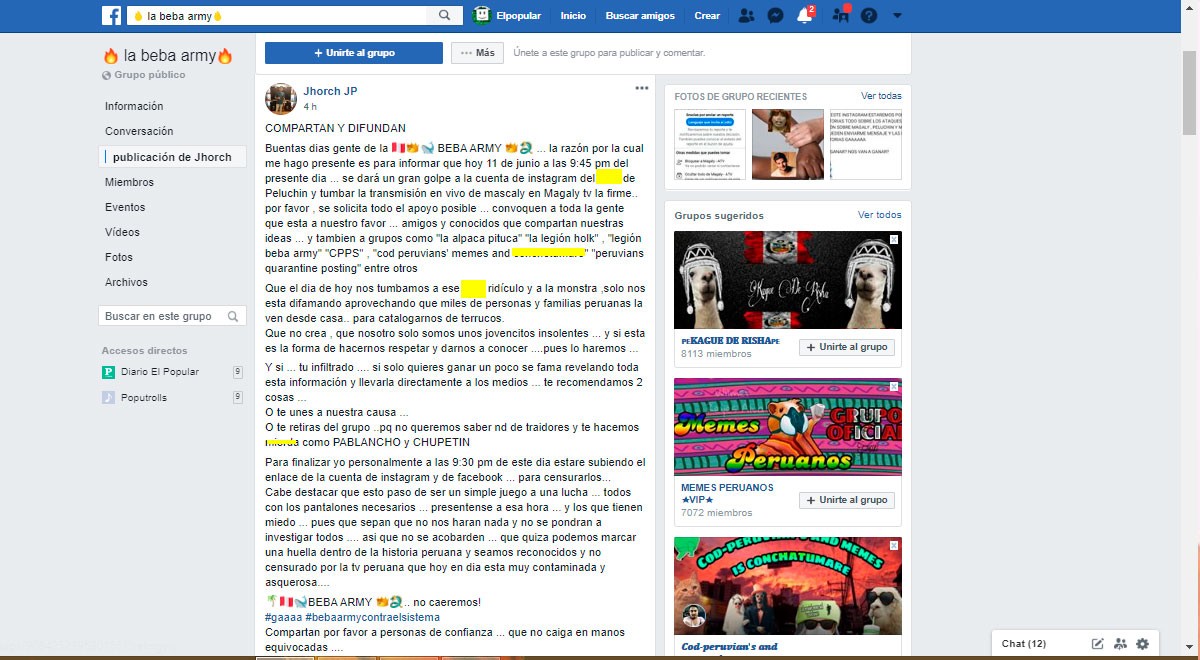Open the Messenger icon in top bar

[775, 16]
